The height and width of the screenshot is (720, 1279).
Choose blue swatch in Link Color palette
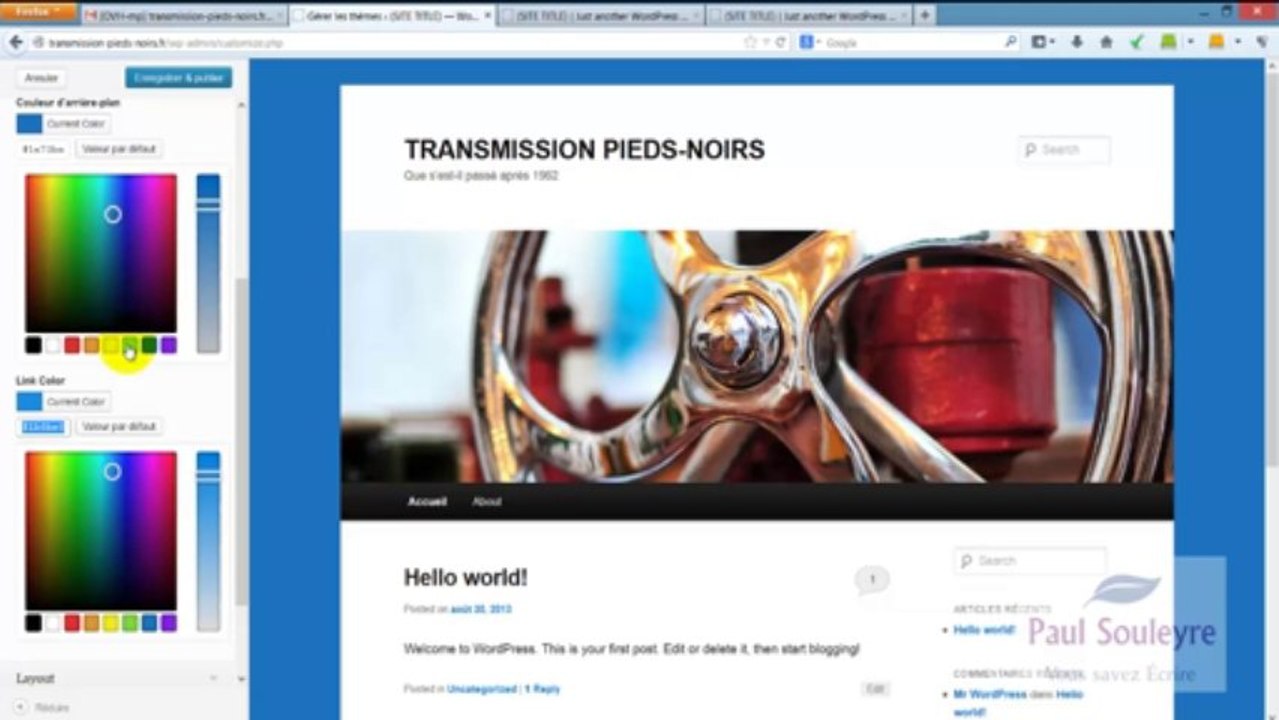coord(149,623)
